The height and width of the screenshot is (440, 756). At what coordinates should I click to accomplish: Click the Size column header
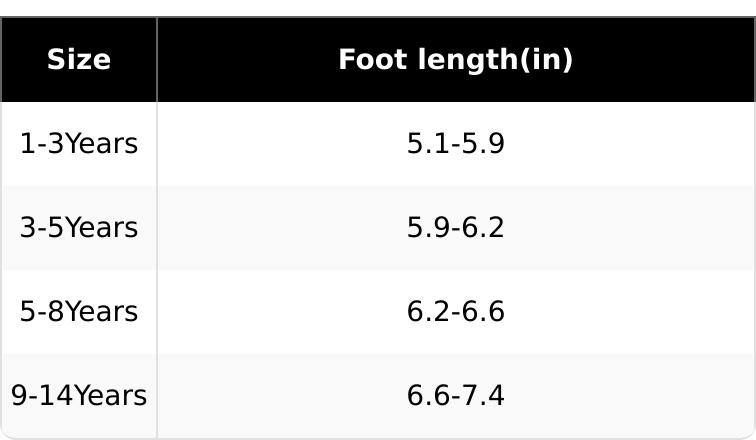pyautogui.click(x=79, y=60)
